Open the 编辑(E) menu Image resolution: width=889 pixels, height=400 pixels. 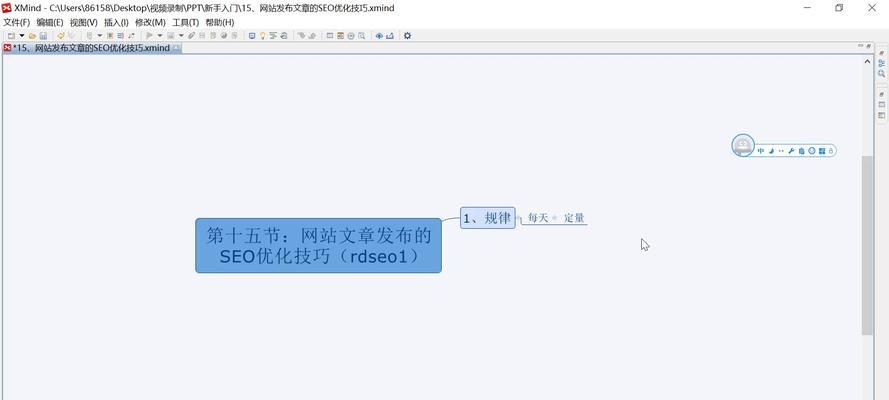(50, 23)
